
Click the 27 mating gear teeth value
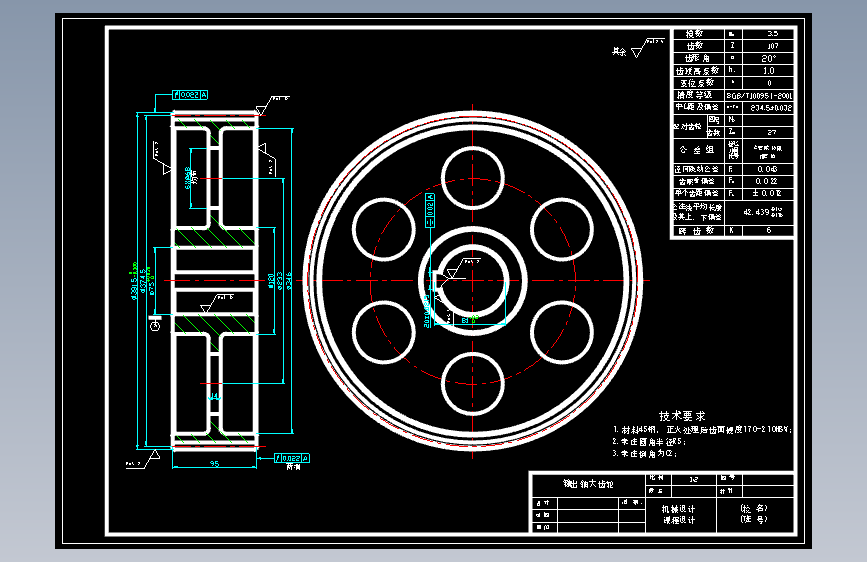tap(771, 132)
